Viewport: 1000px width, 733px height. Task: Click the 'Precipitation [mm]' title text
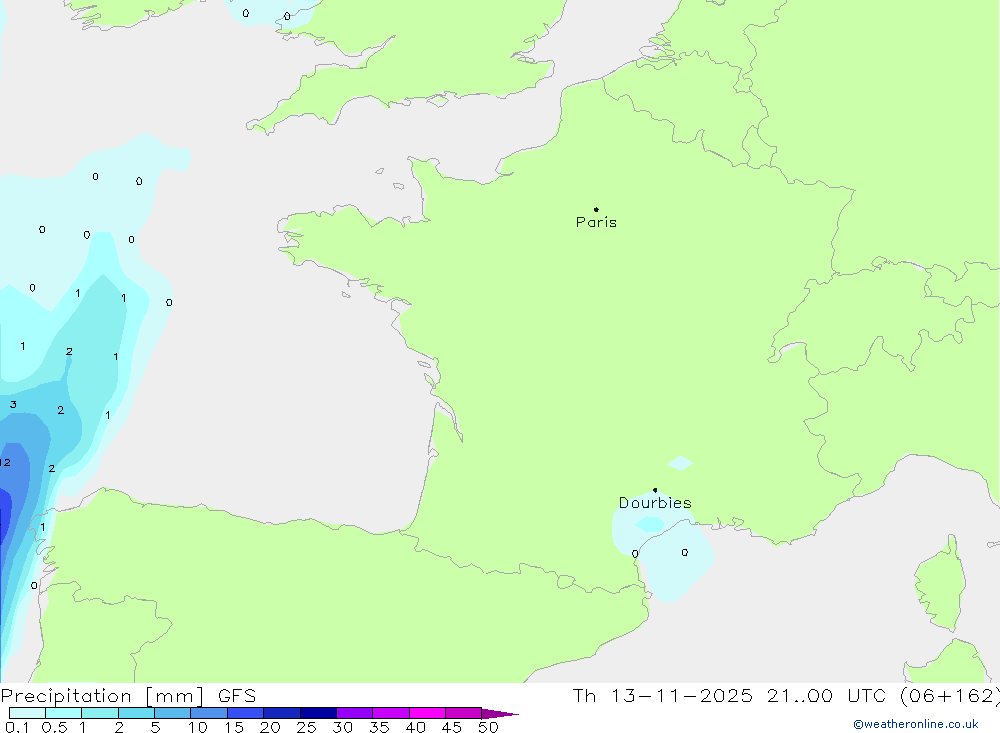point(103,696)
